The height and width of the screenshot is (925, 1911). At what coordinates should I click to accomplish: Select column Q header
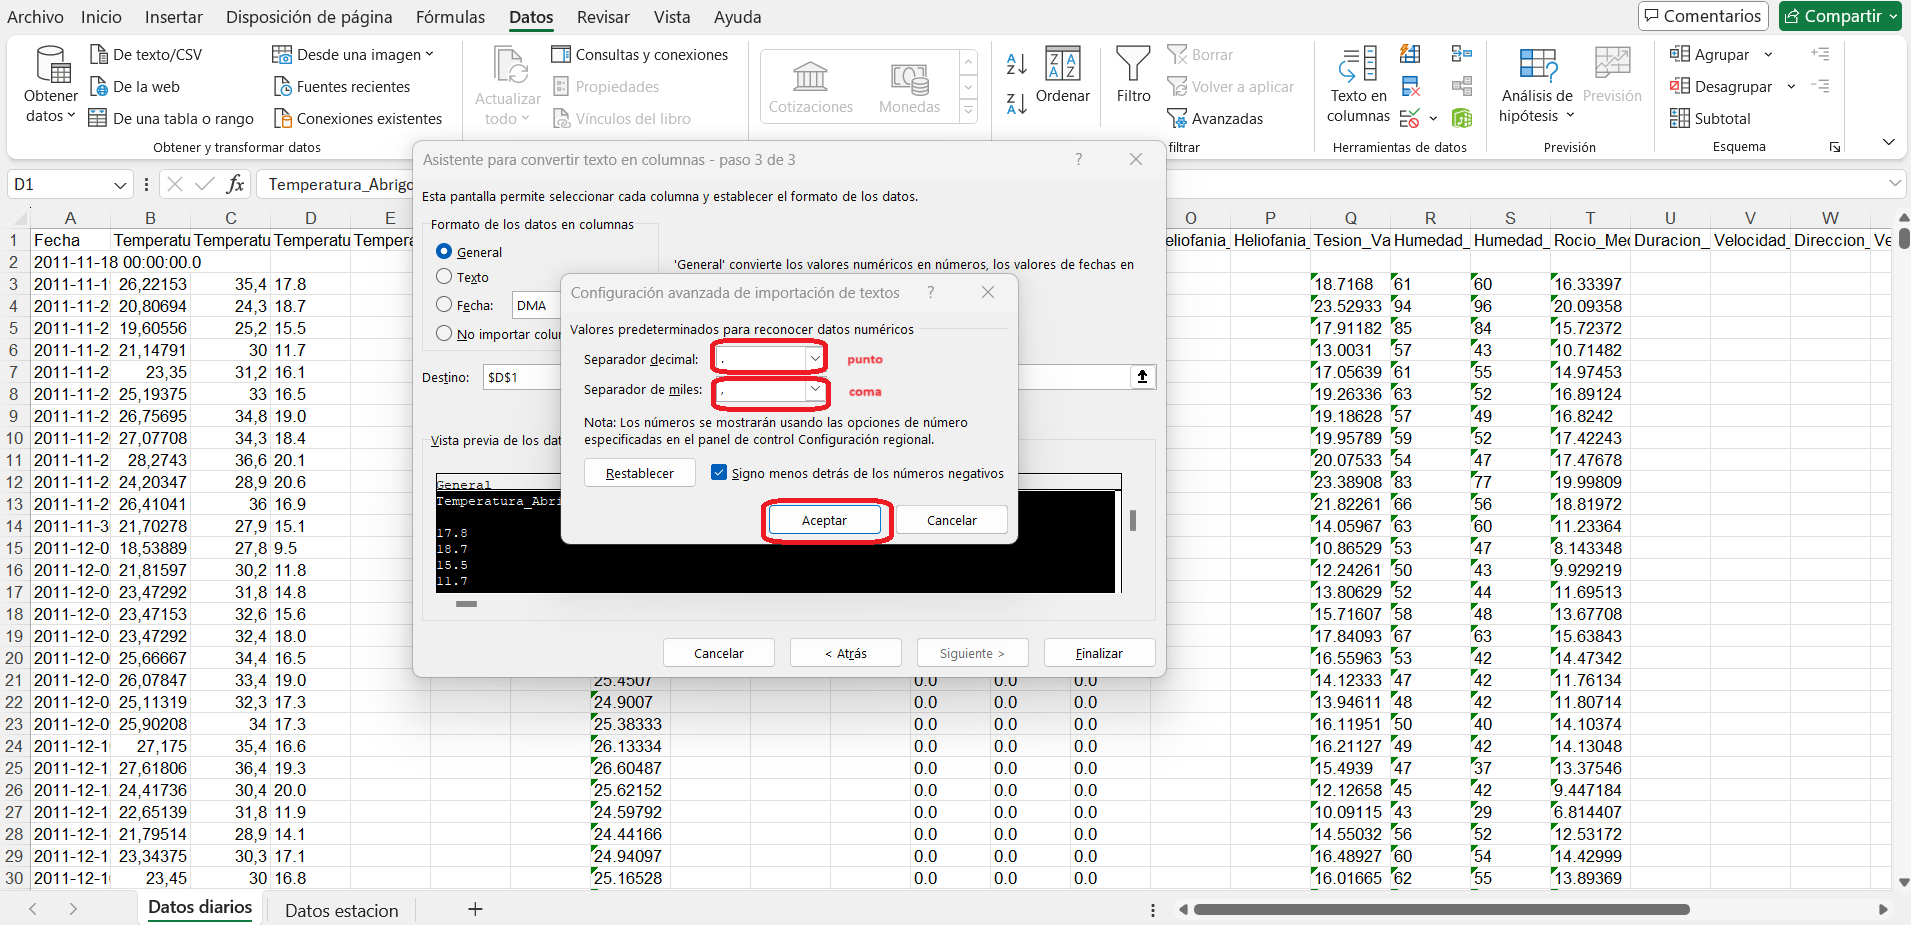[1350, 218]
